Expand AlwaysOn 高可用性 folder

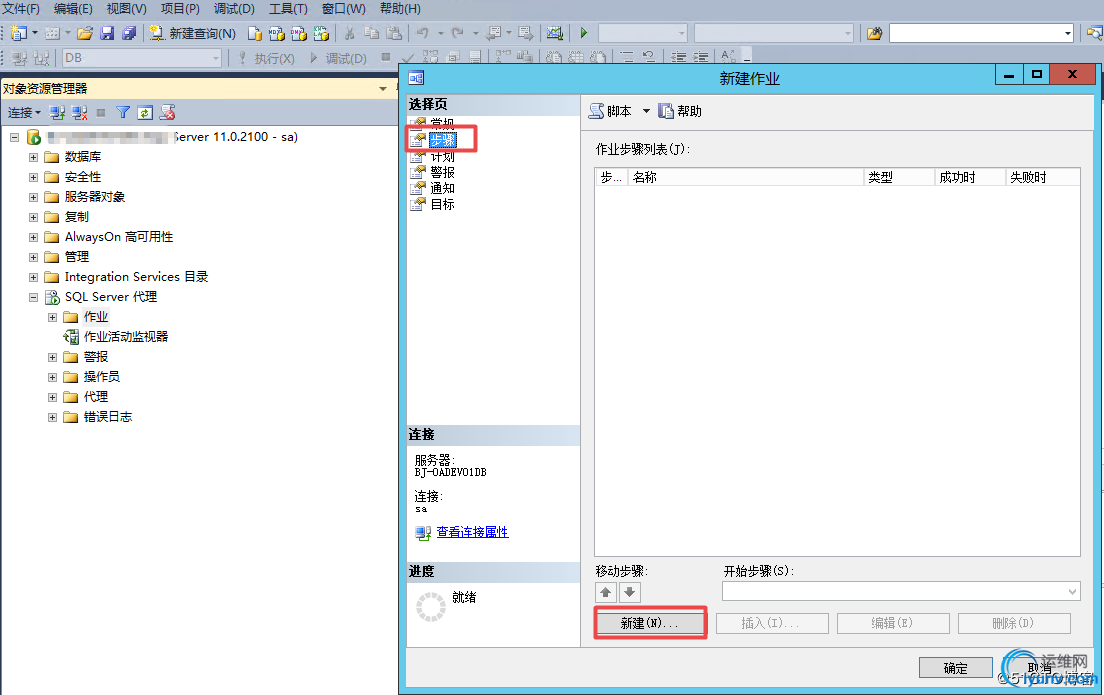click(33, 237)
